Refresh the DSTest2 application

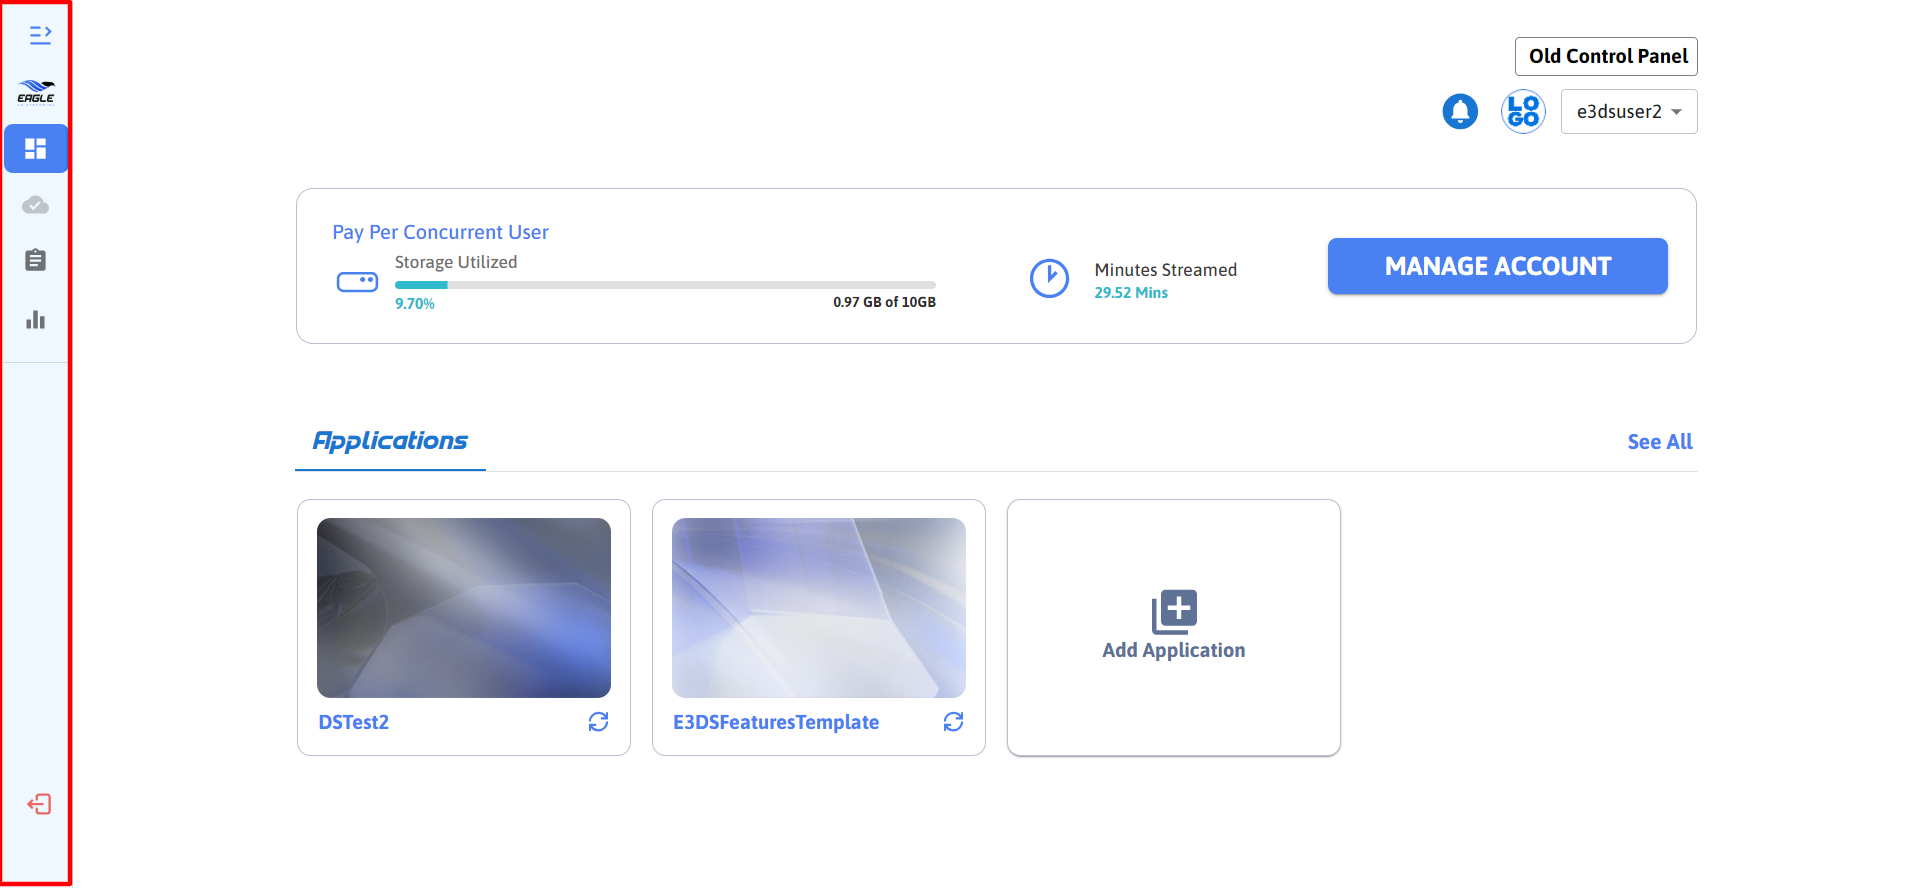click(598, 722)
